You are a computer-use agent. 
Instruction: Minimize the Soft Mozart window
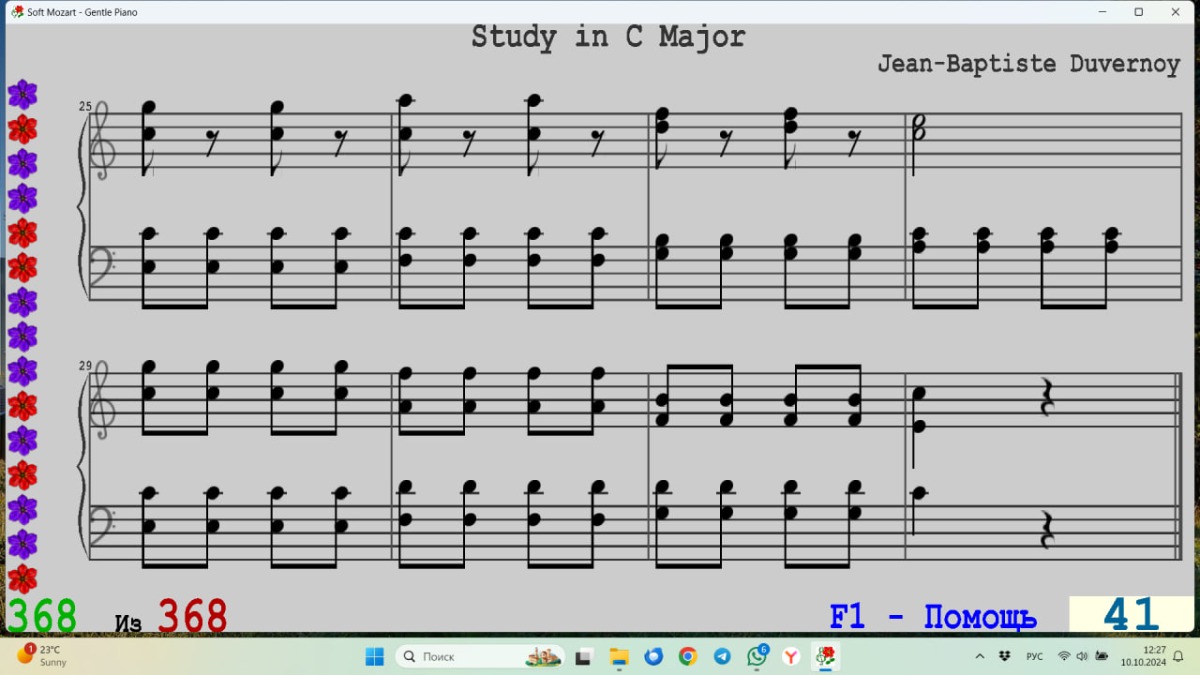[1102, 12]
